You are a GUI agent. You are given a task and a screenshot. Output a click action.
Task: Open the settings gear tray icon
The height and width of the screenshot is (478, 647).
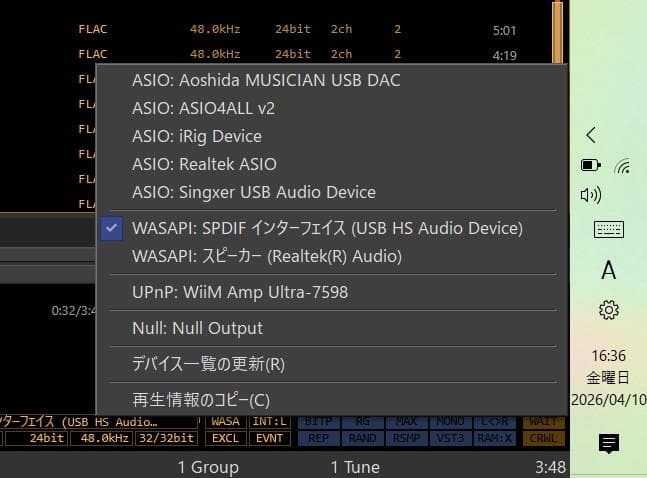coord(609,310)
